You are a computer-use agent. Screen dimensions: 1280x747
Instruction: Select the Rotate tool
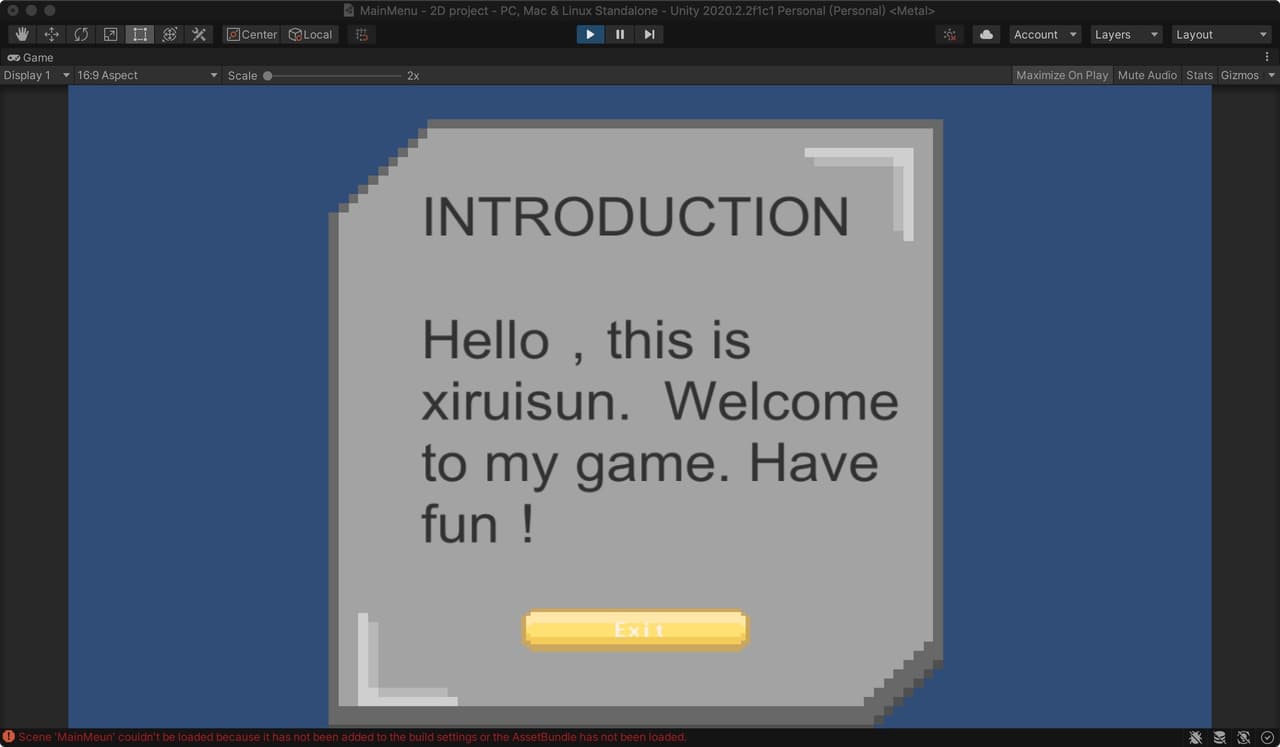(81, 34)
